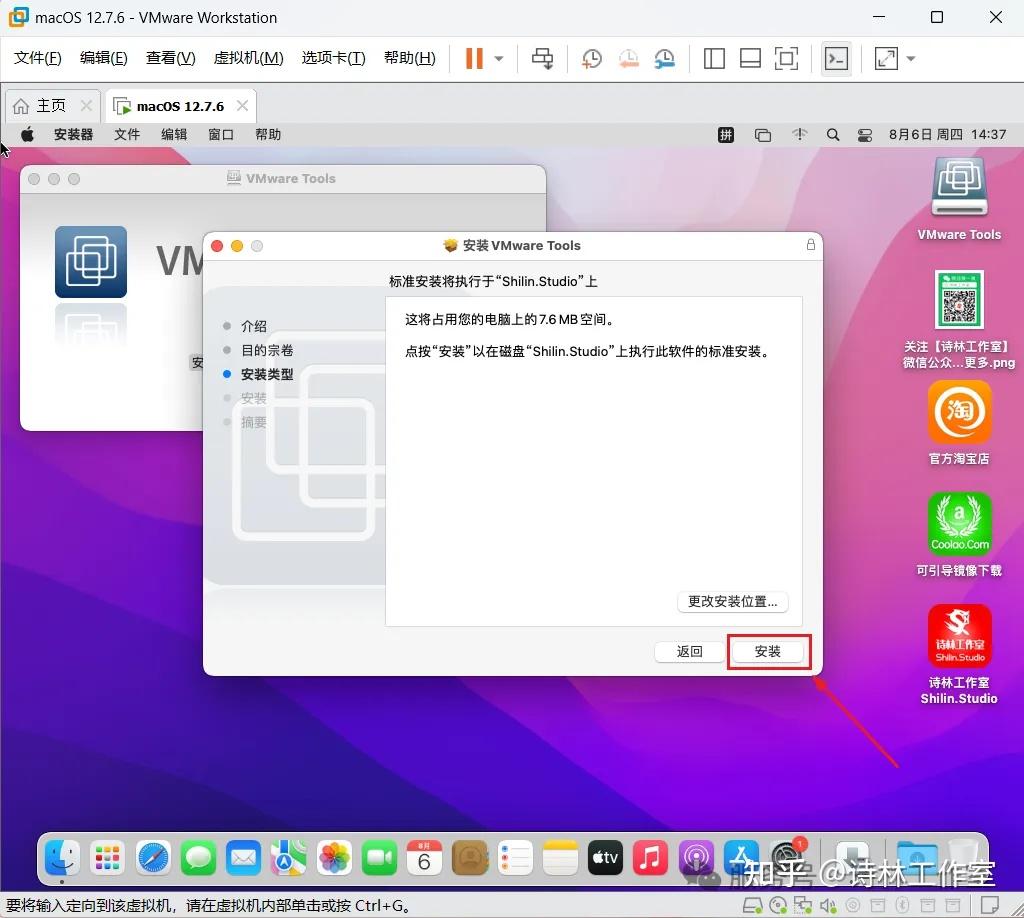This screenshot has height=918, width=1024.
Task: Pause the virtual machine with the orange pause icon
Action: [x=474, y=58]
